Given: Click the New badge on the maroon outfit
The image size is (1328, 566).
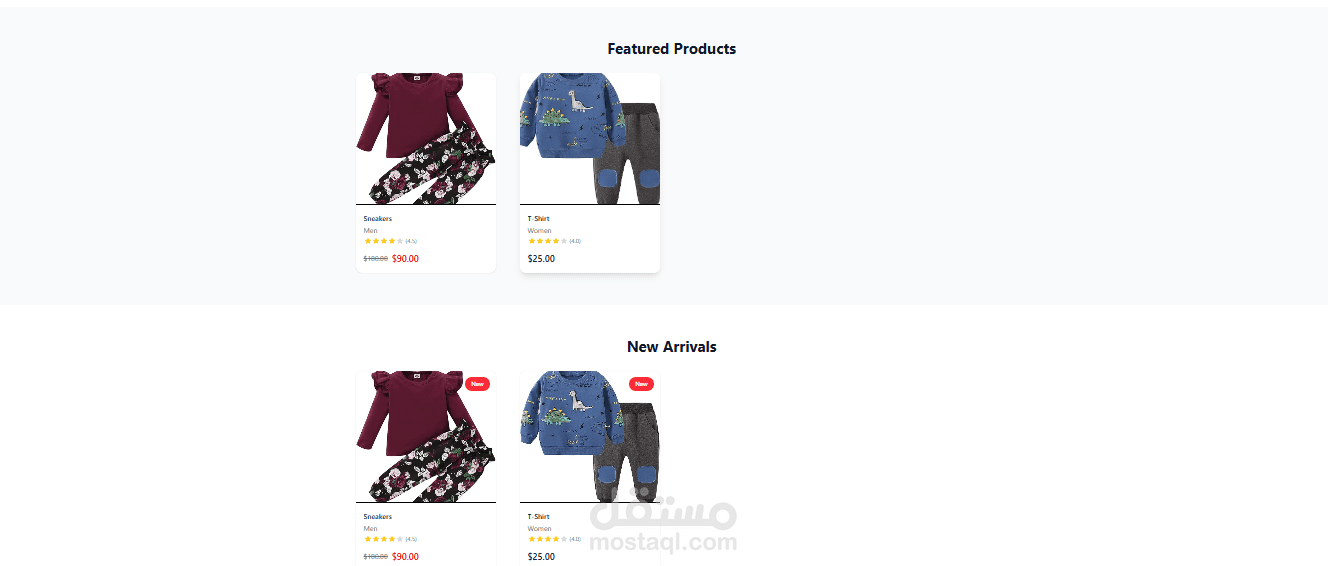Looking at the screenshot, I should [477, 384].
